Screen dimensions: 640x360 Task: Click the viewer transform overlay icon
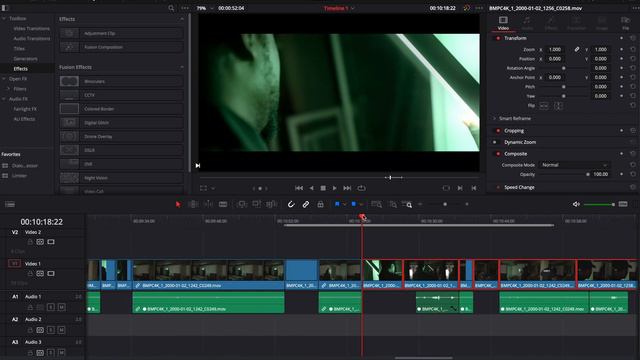click(203, 188)
